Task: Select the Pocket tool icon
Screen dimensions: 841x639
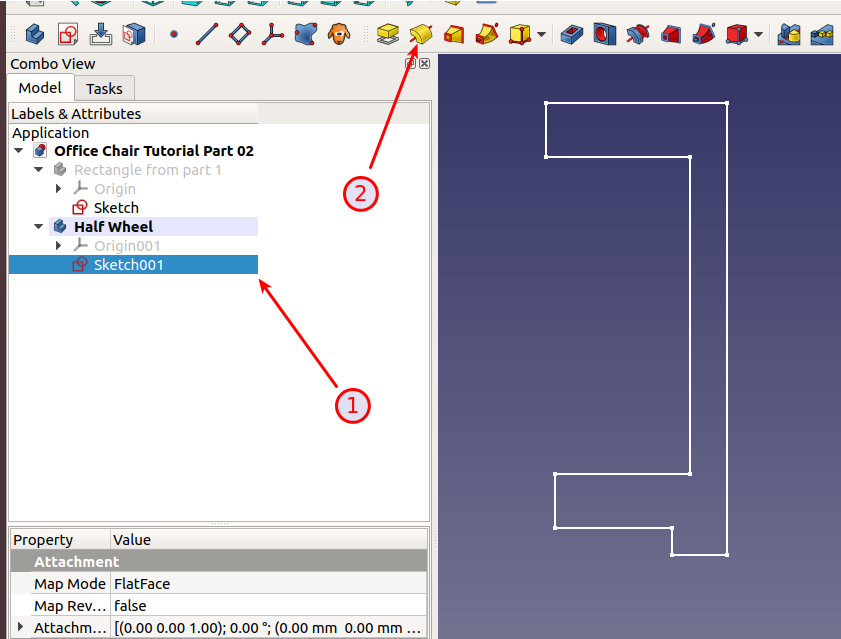Action: pos(572,35)
